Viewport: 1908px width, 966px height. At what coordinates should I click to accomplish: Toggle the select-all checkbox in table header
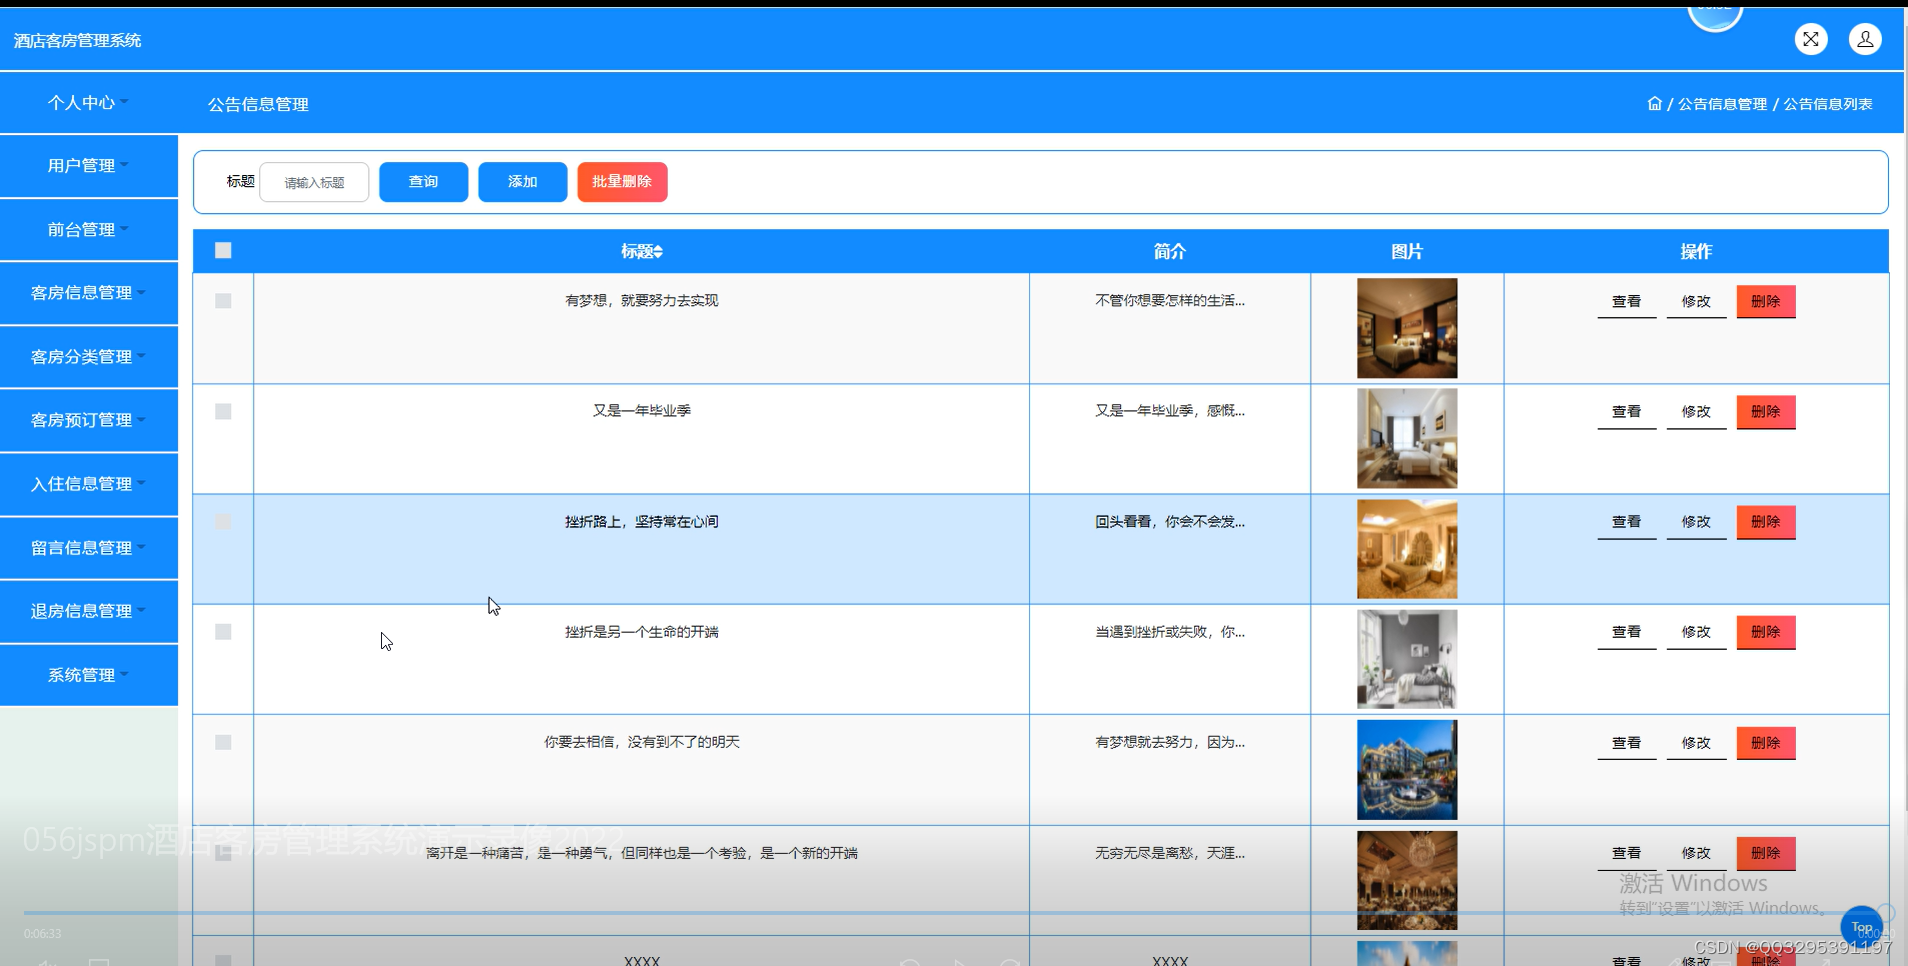point(223,250)
